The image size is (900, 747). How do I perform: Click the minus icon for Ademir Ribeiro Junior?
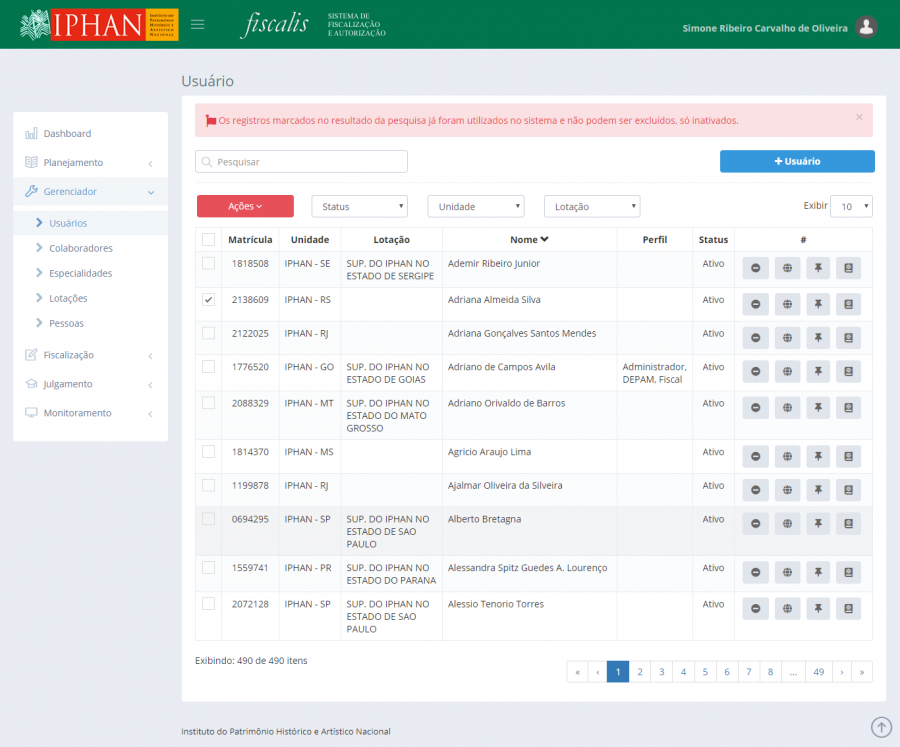[x=756, y=268]
